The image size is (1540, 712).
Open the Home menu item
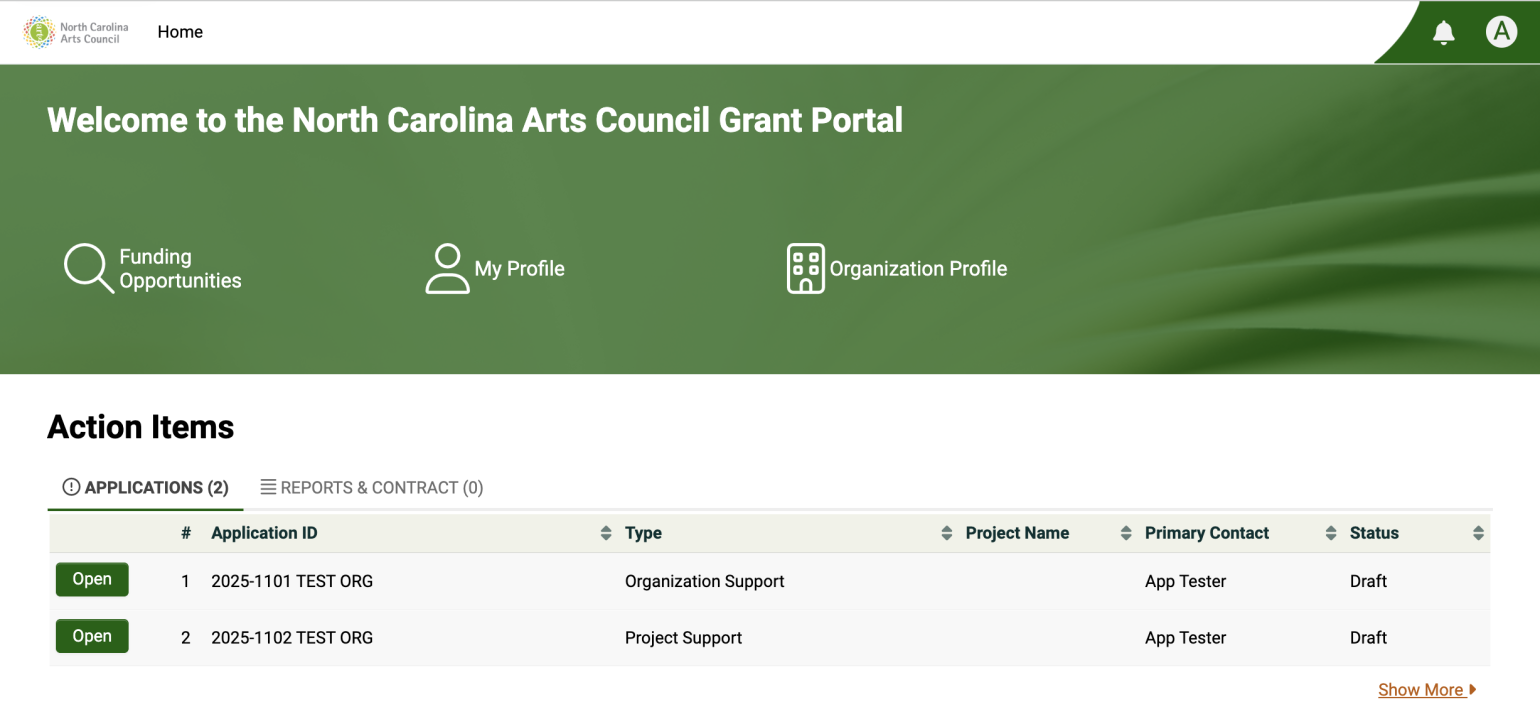[x=180, y=31]
